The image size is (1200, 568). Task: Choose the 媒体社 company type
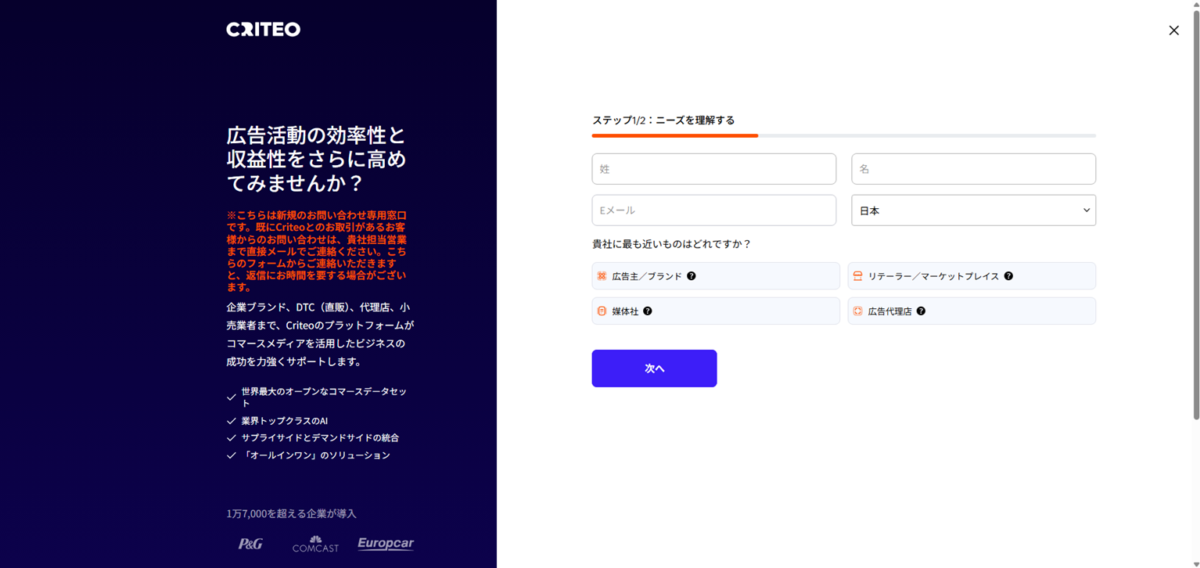[716, 311]
